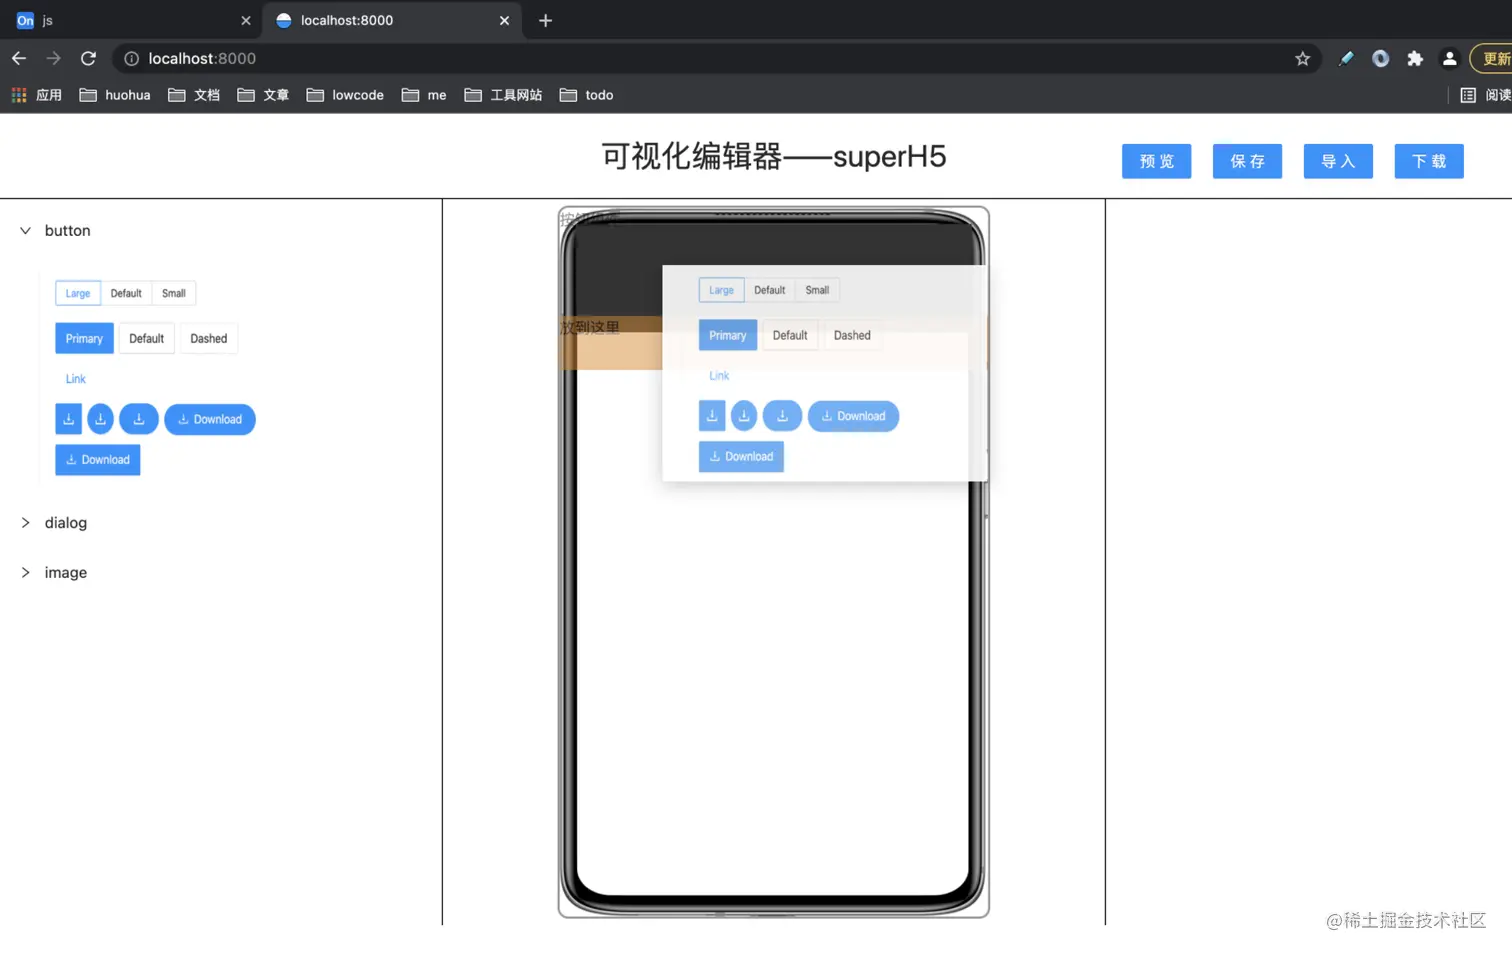Click the square download icon button in left panel

pyautogui.click(x=68, y=419)
